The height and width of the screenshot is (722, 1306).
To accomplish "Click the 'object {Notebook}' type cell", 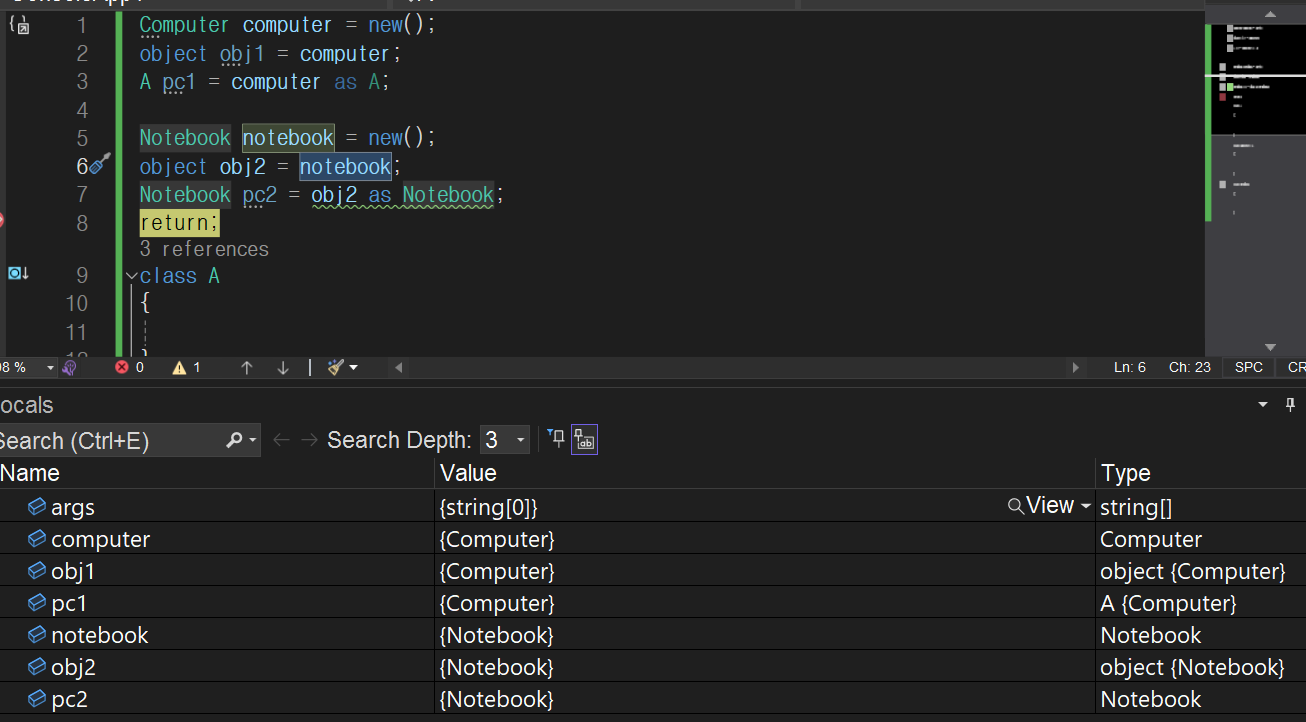I will (x=1192, y=667).
